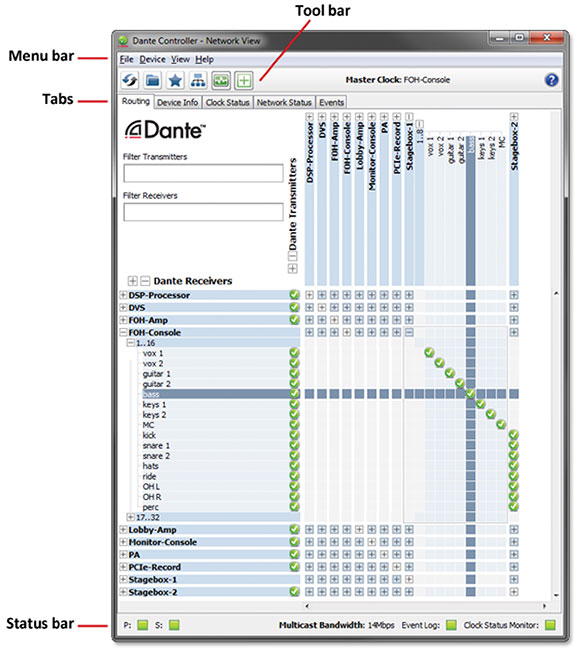Click the P: primary status indicator
The height and width of the screenshot is (654, 580).
click(x=143, y=625)
